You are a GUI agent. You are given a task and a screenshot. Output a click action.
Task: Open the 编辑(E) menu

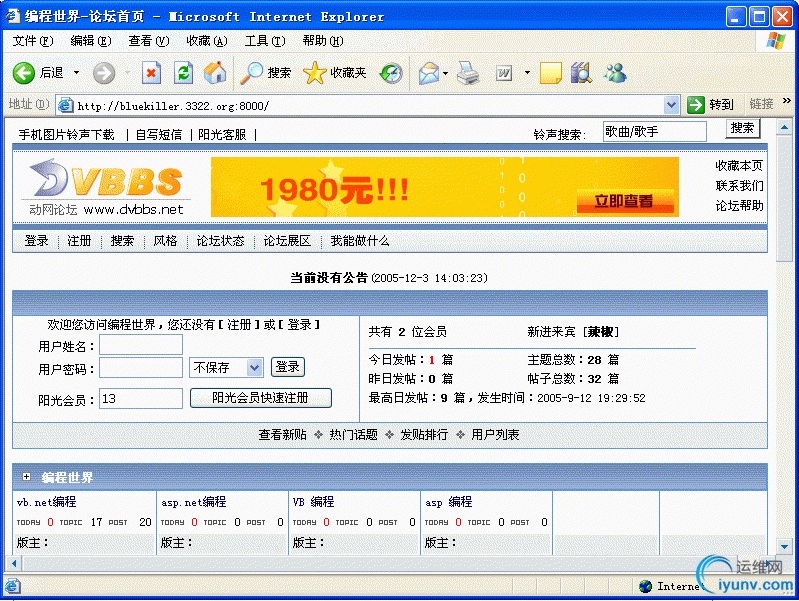[91, 41]
